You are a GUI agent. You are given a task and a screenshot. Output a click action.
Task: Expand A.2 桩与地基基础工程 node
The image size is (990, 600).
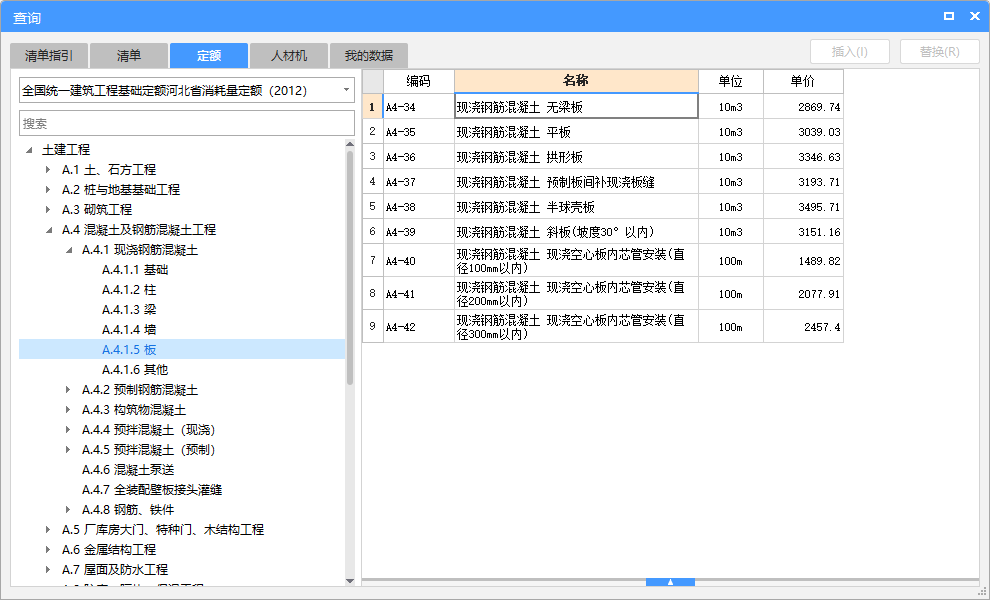[x=48, y=189]
